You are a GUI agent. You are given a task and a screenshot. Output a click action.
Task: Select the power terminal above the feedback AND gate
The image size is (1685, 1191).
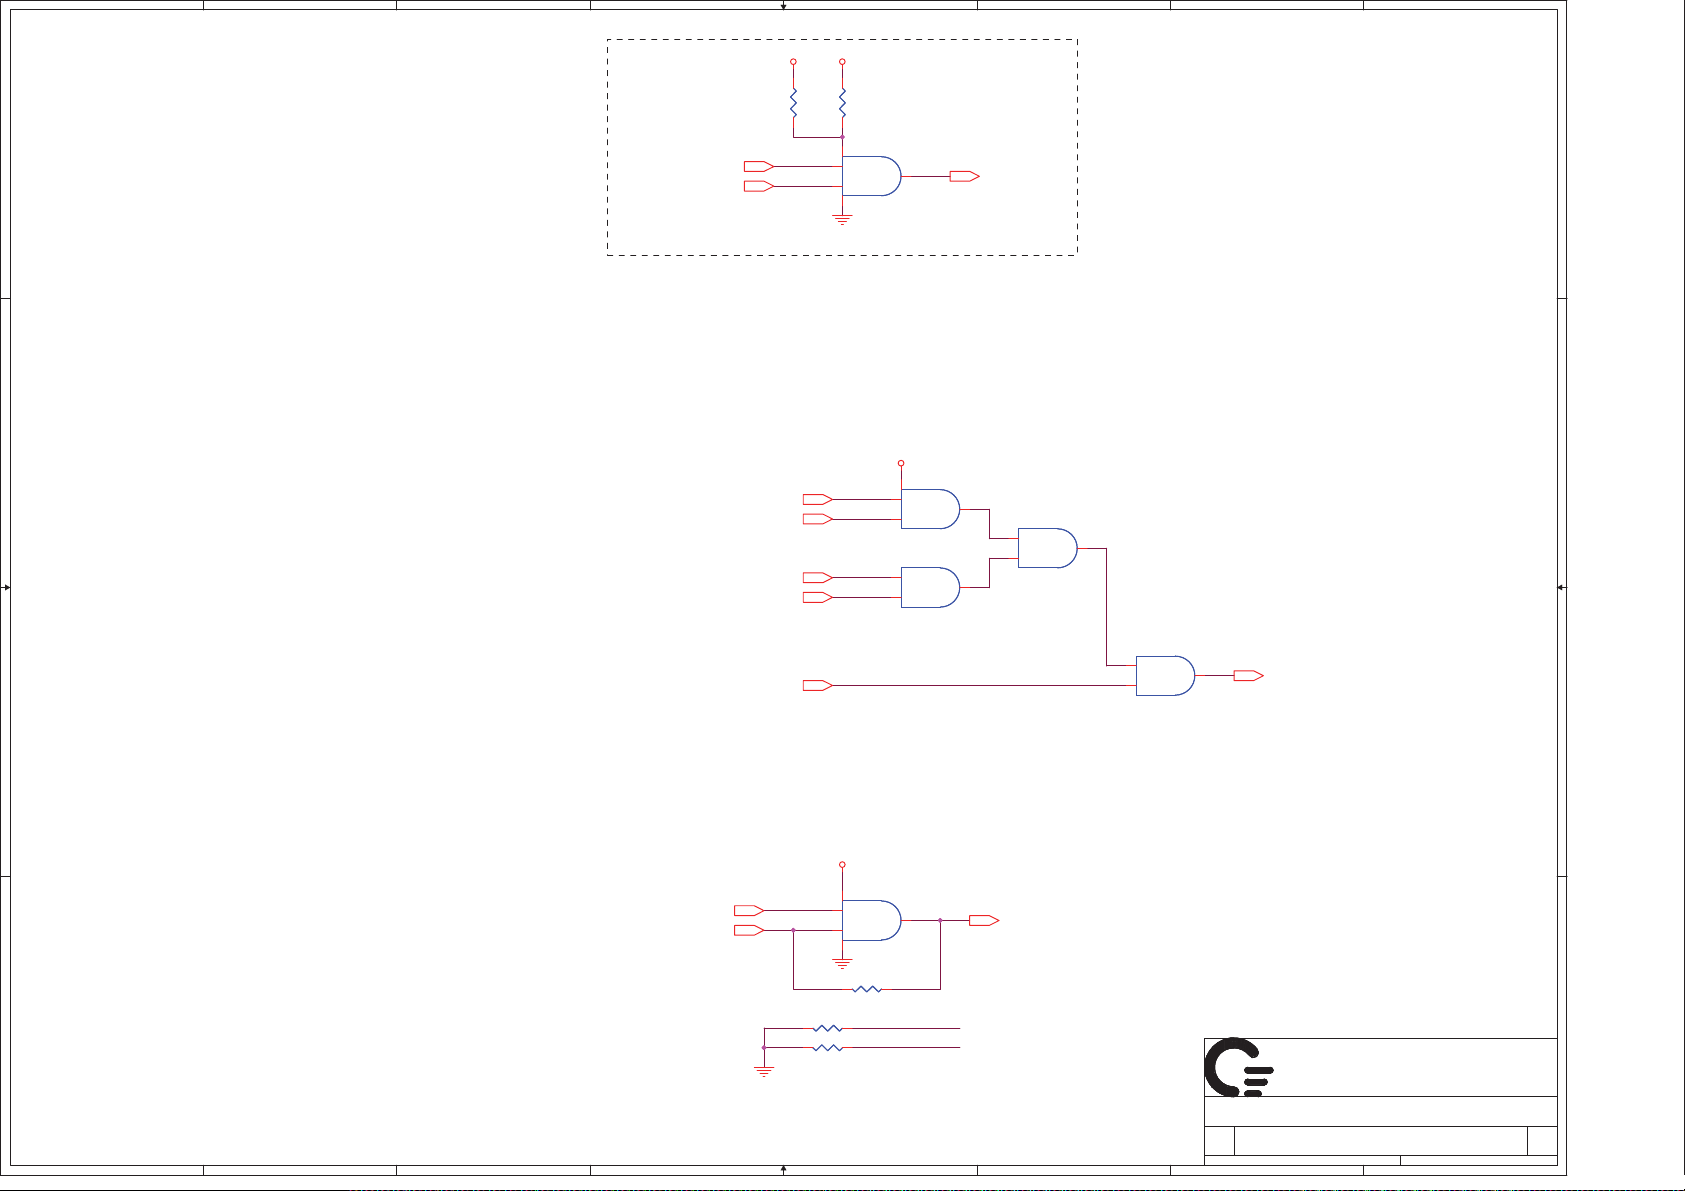pos(842,864)
